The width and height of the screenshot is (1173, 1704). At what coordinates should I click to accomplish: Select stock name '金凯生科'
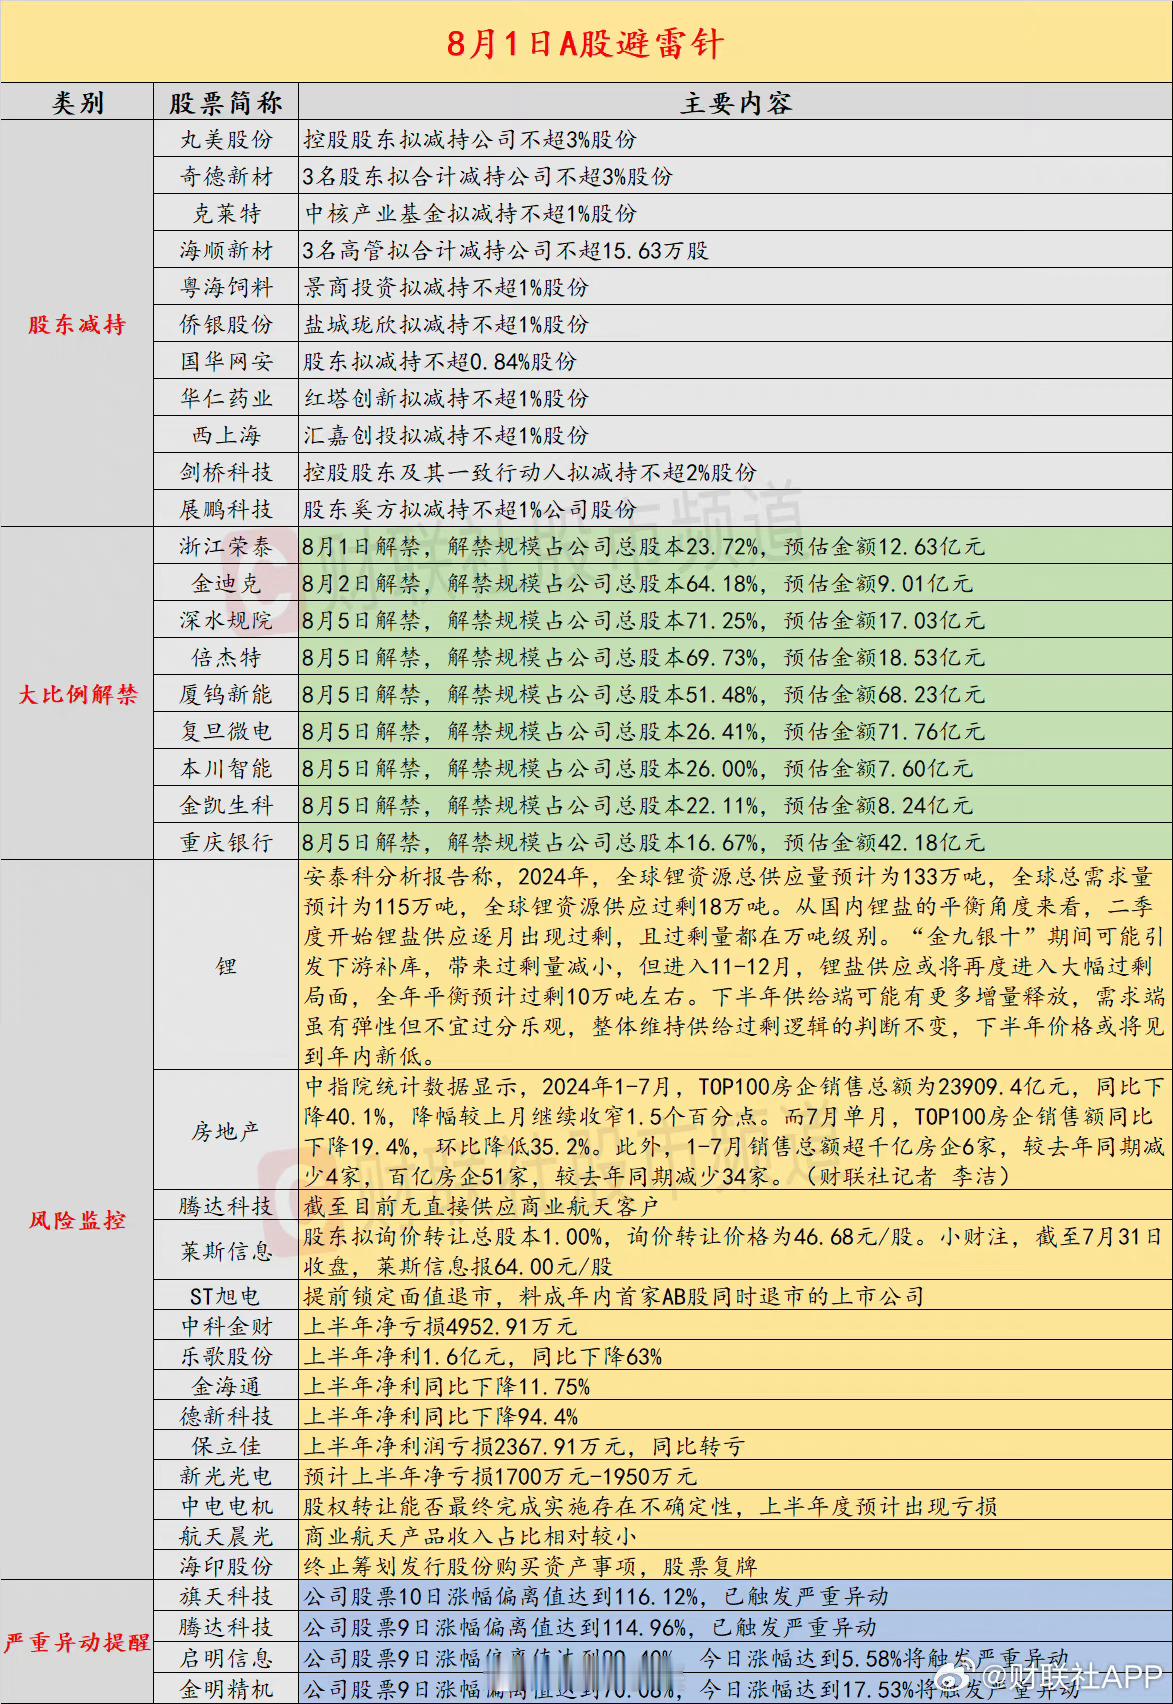pyautogui.click(x=226, y=806)
